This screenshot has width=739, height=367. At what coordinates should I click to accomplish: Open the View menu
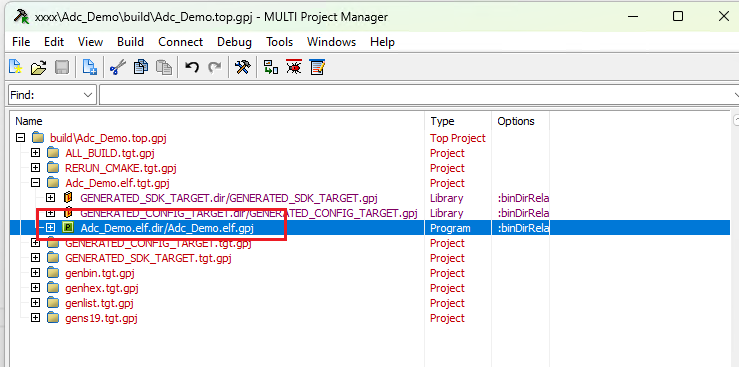(x=90, y=42)
